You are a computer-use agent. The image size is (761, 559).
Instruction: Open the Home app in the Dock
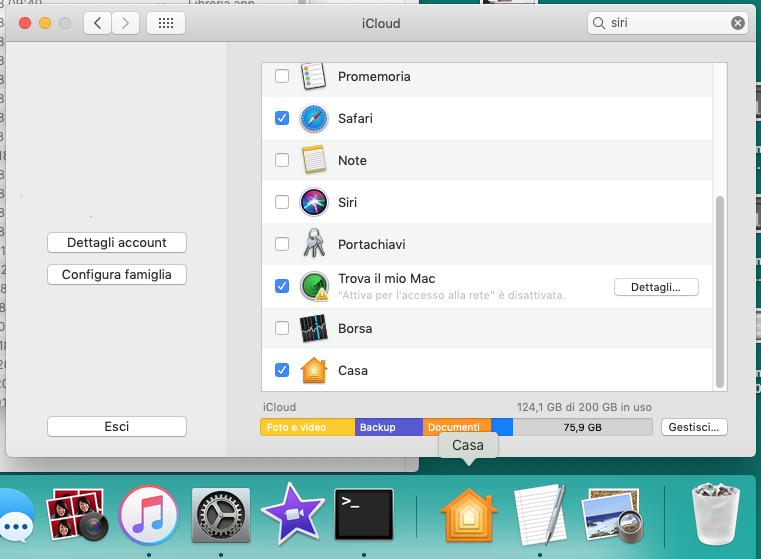(x=468, y=515)
